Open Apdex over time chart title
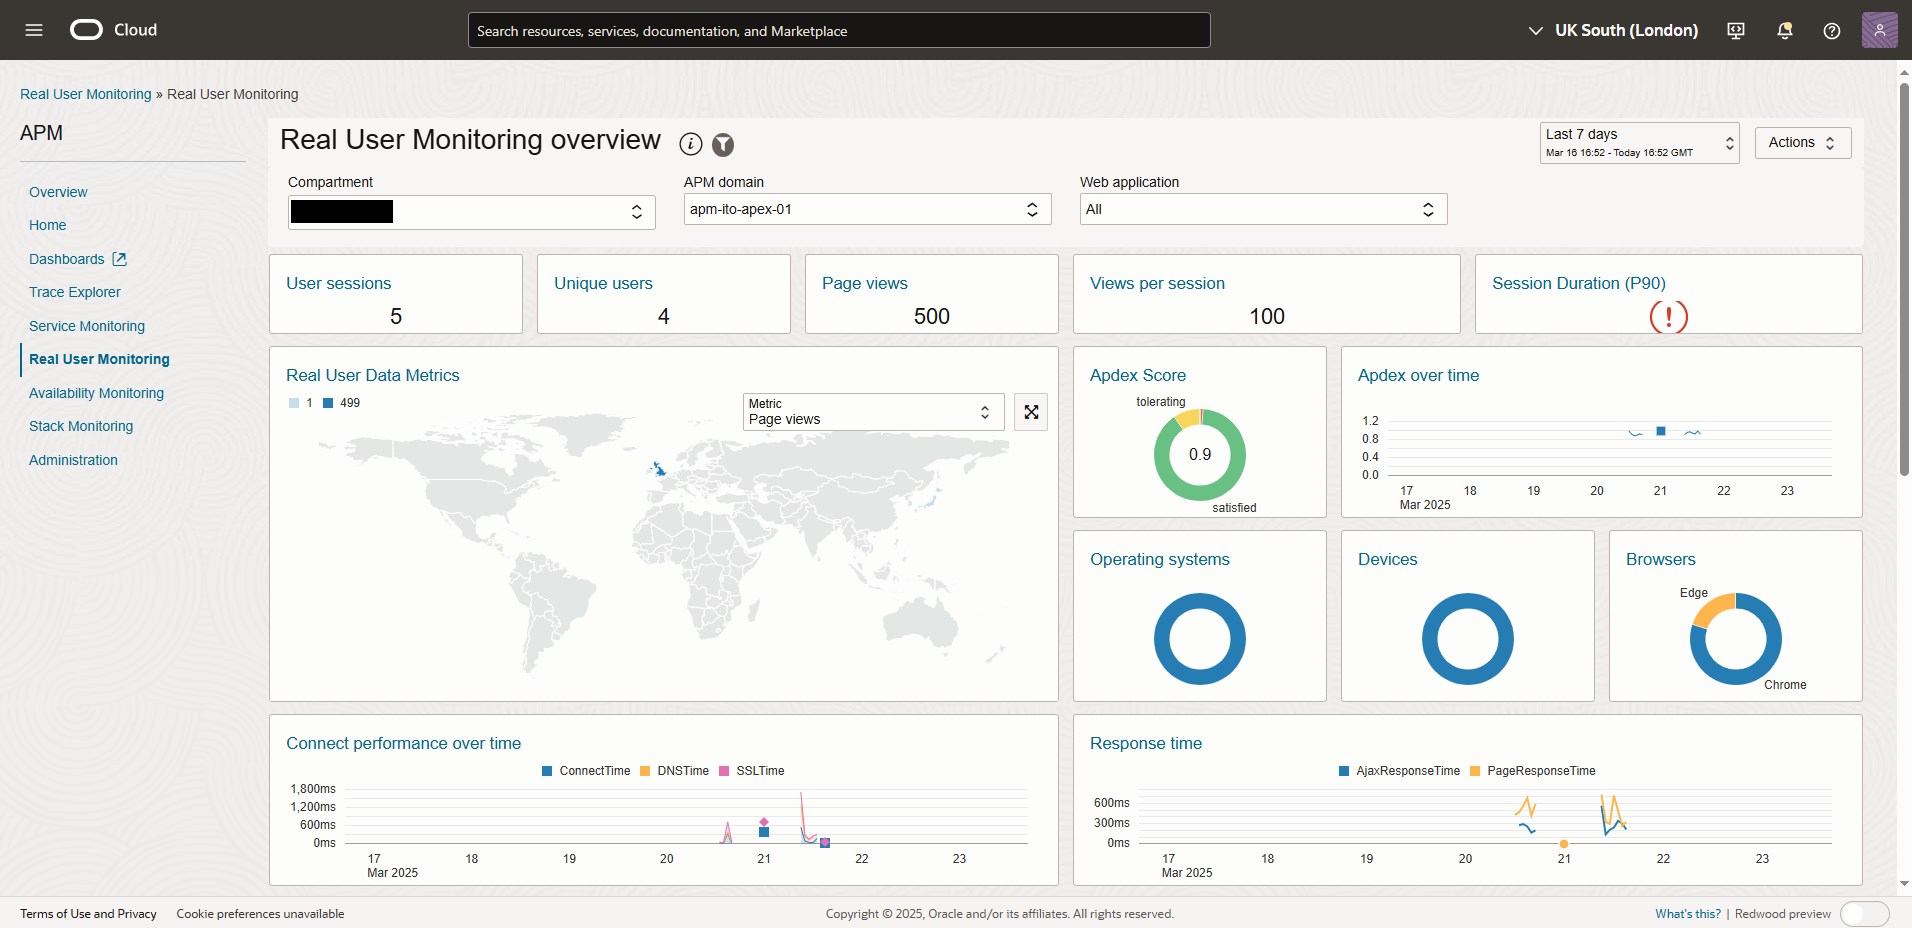Viewport: 1912px width, 928px height. pyautogui.click(x=1418, y=375)
